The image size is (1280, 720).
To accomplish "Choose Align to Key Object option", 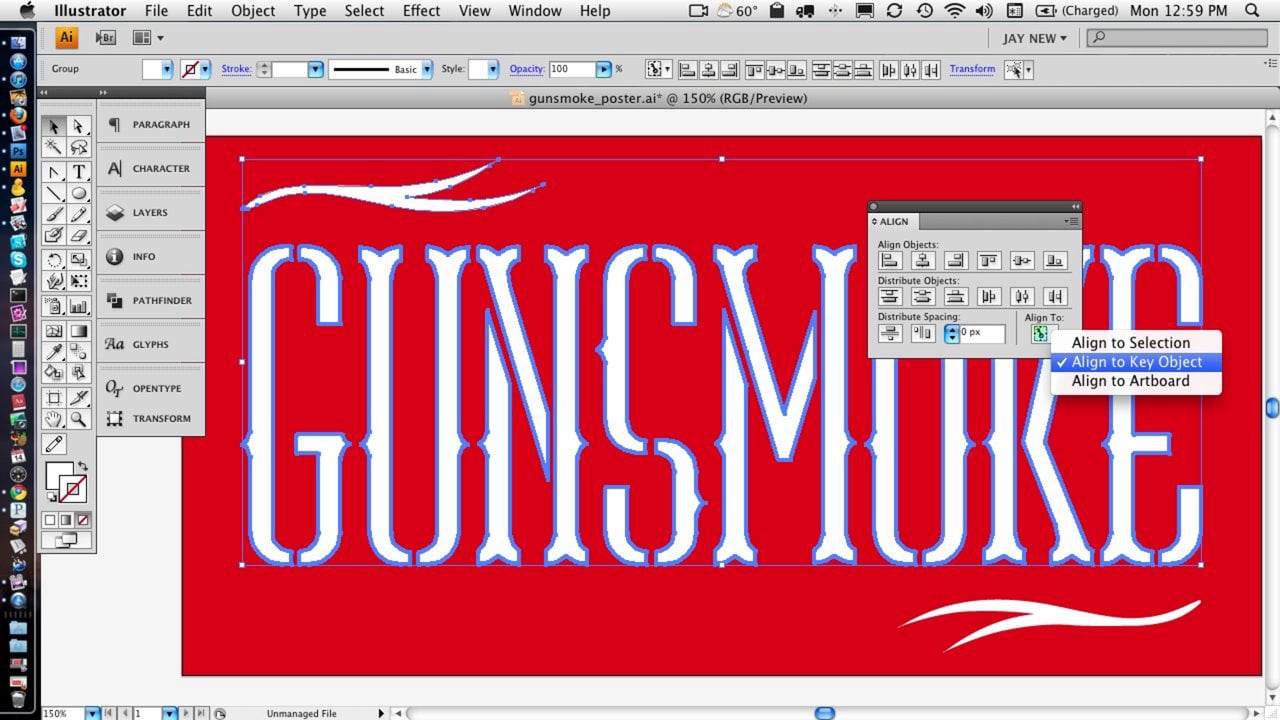I will pos(1137,362).
